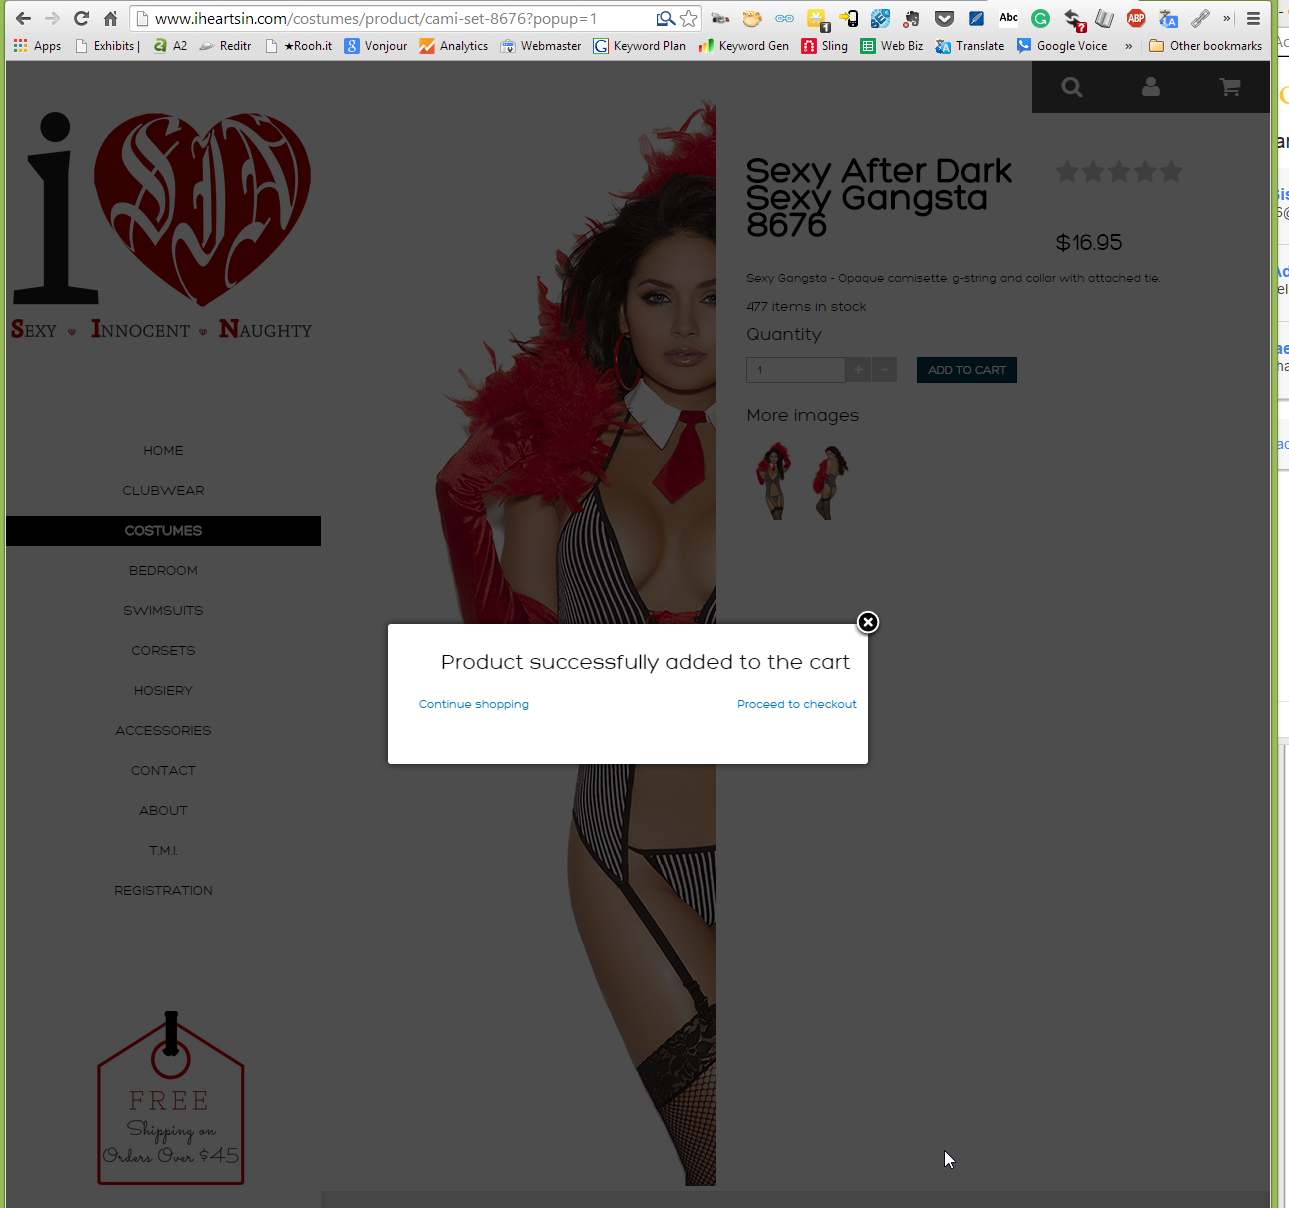The height and width of the screenshot is (1208, 1289).
Task: Show more bookmarks chevron
Action: coord(1129,46)
